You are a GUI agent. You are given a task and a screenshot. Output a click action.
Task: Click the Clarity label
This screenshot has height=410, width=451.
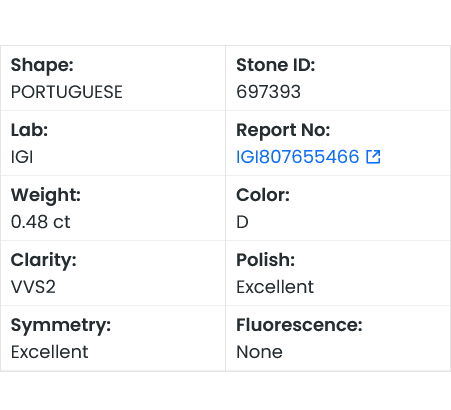tap(44, 260)
